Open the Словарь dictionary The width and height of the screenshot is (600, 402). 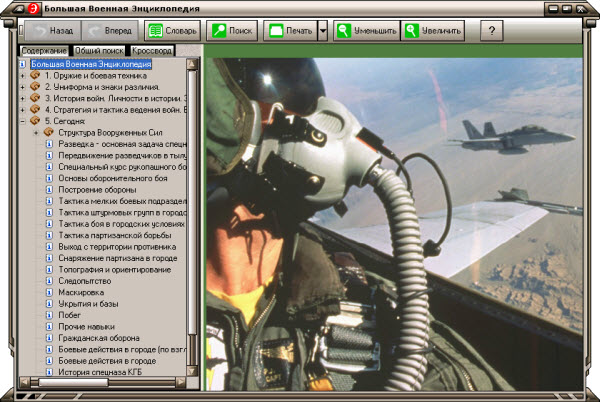pos(171,31)
